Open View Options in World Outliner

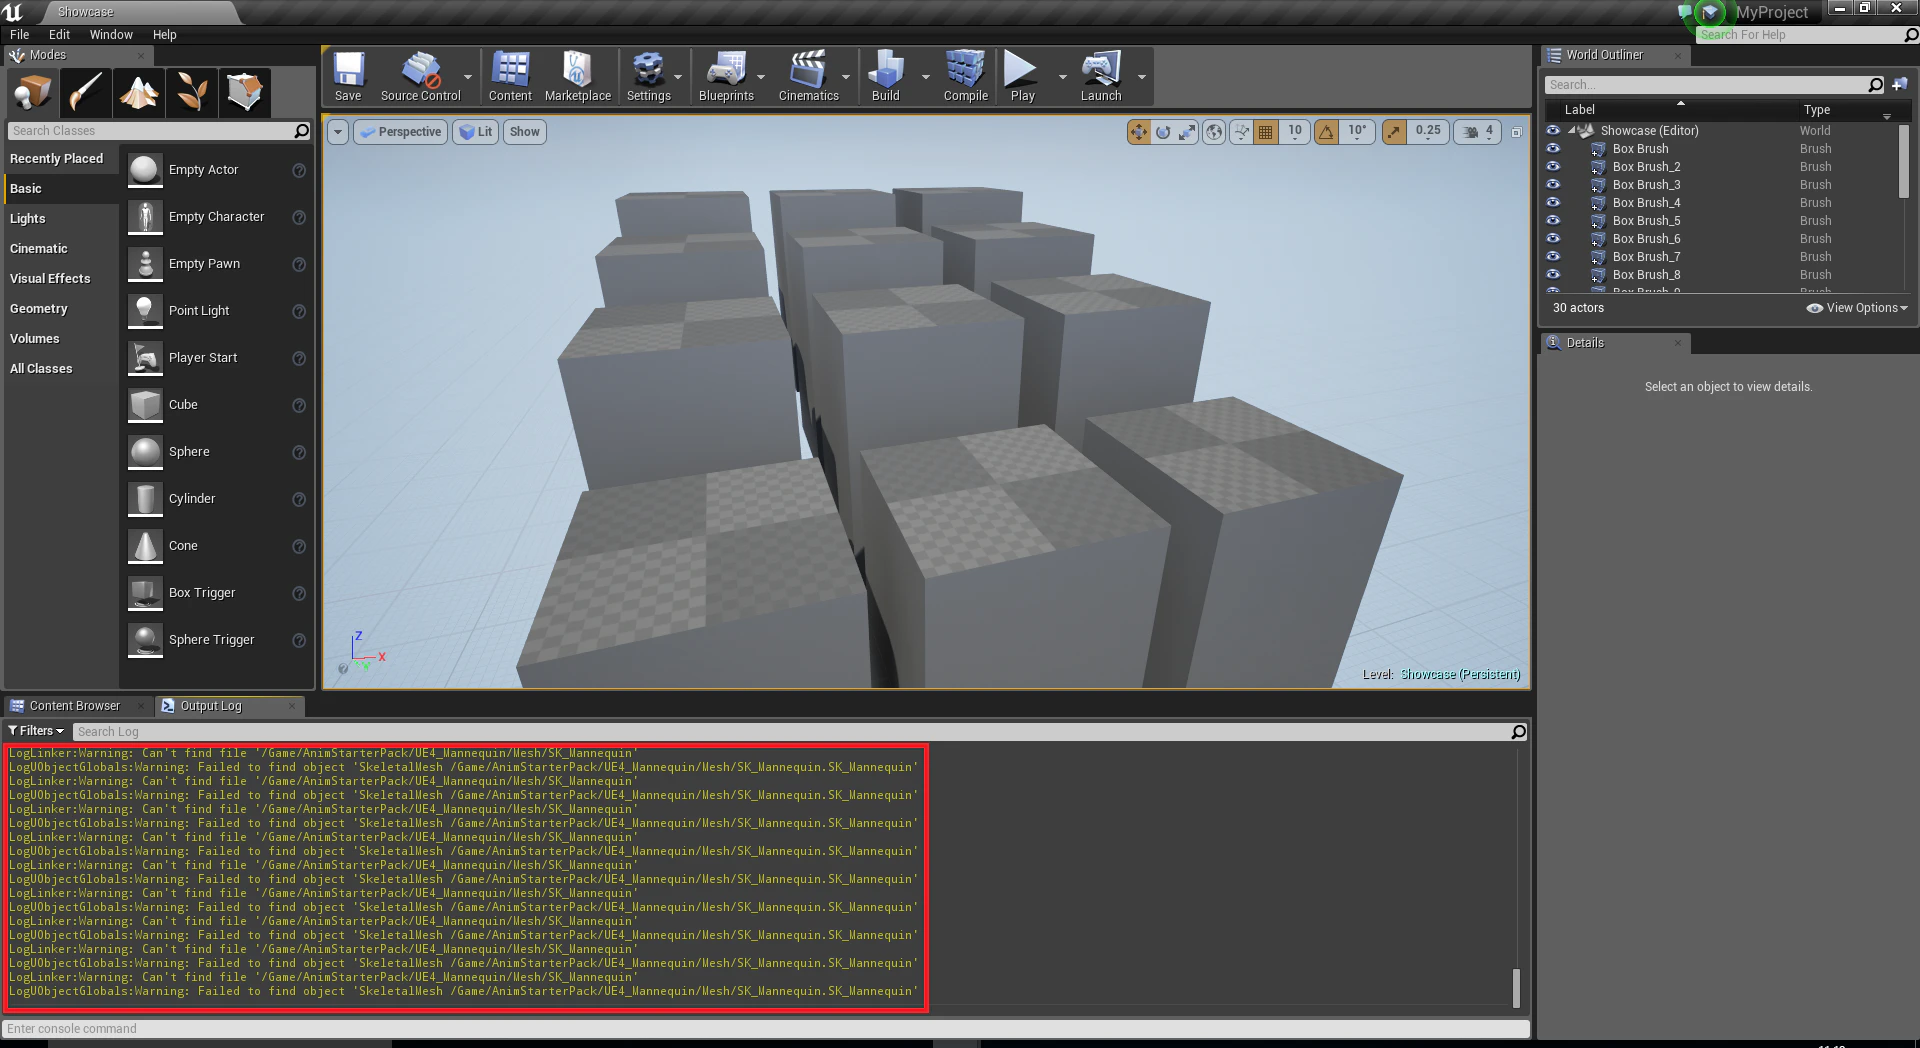1857,308
